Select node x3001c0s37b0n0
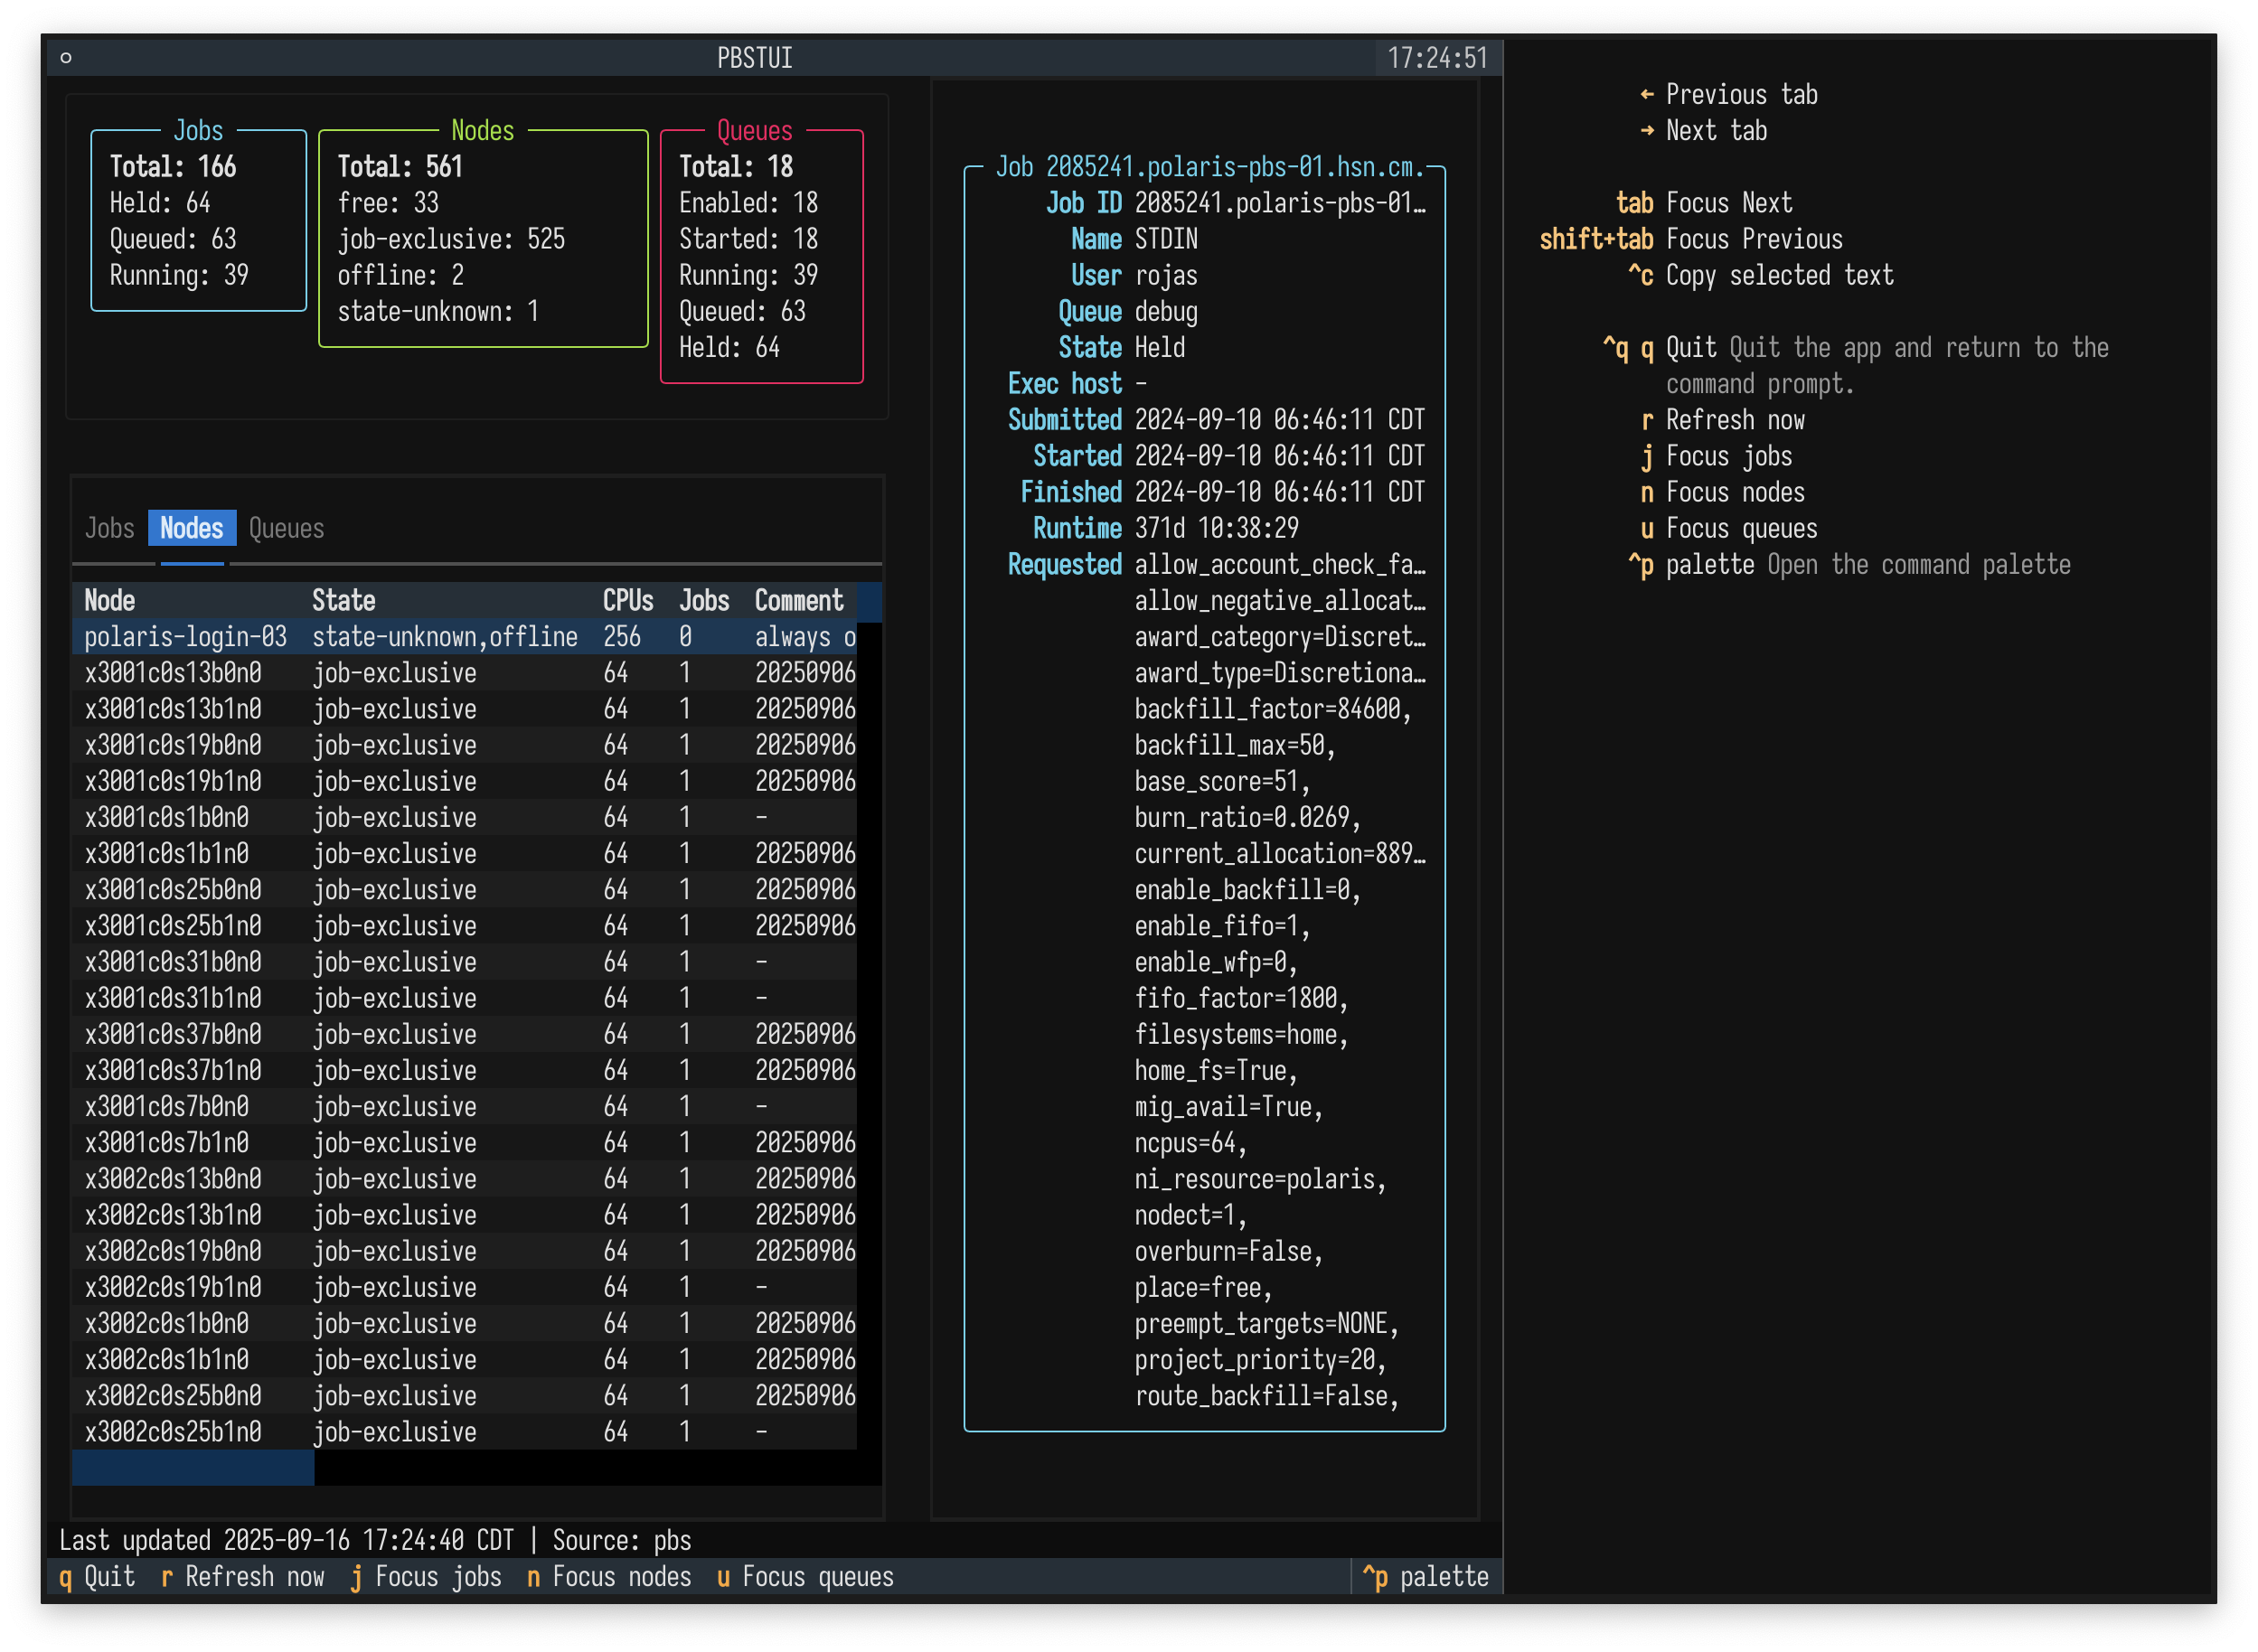Viewport: 2258px width, 1652px height. pos(465,1034)
